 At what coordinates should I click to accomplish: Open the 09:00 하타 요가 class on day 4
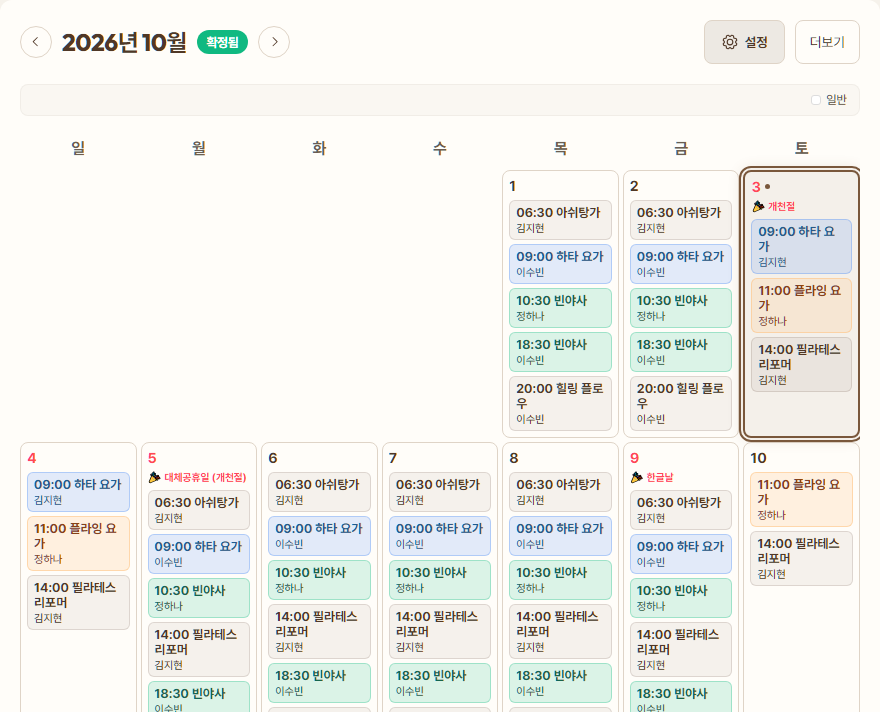pyautogui.click(x=79, y=492)
